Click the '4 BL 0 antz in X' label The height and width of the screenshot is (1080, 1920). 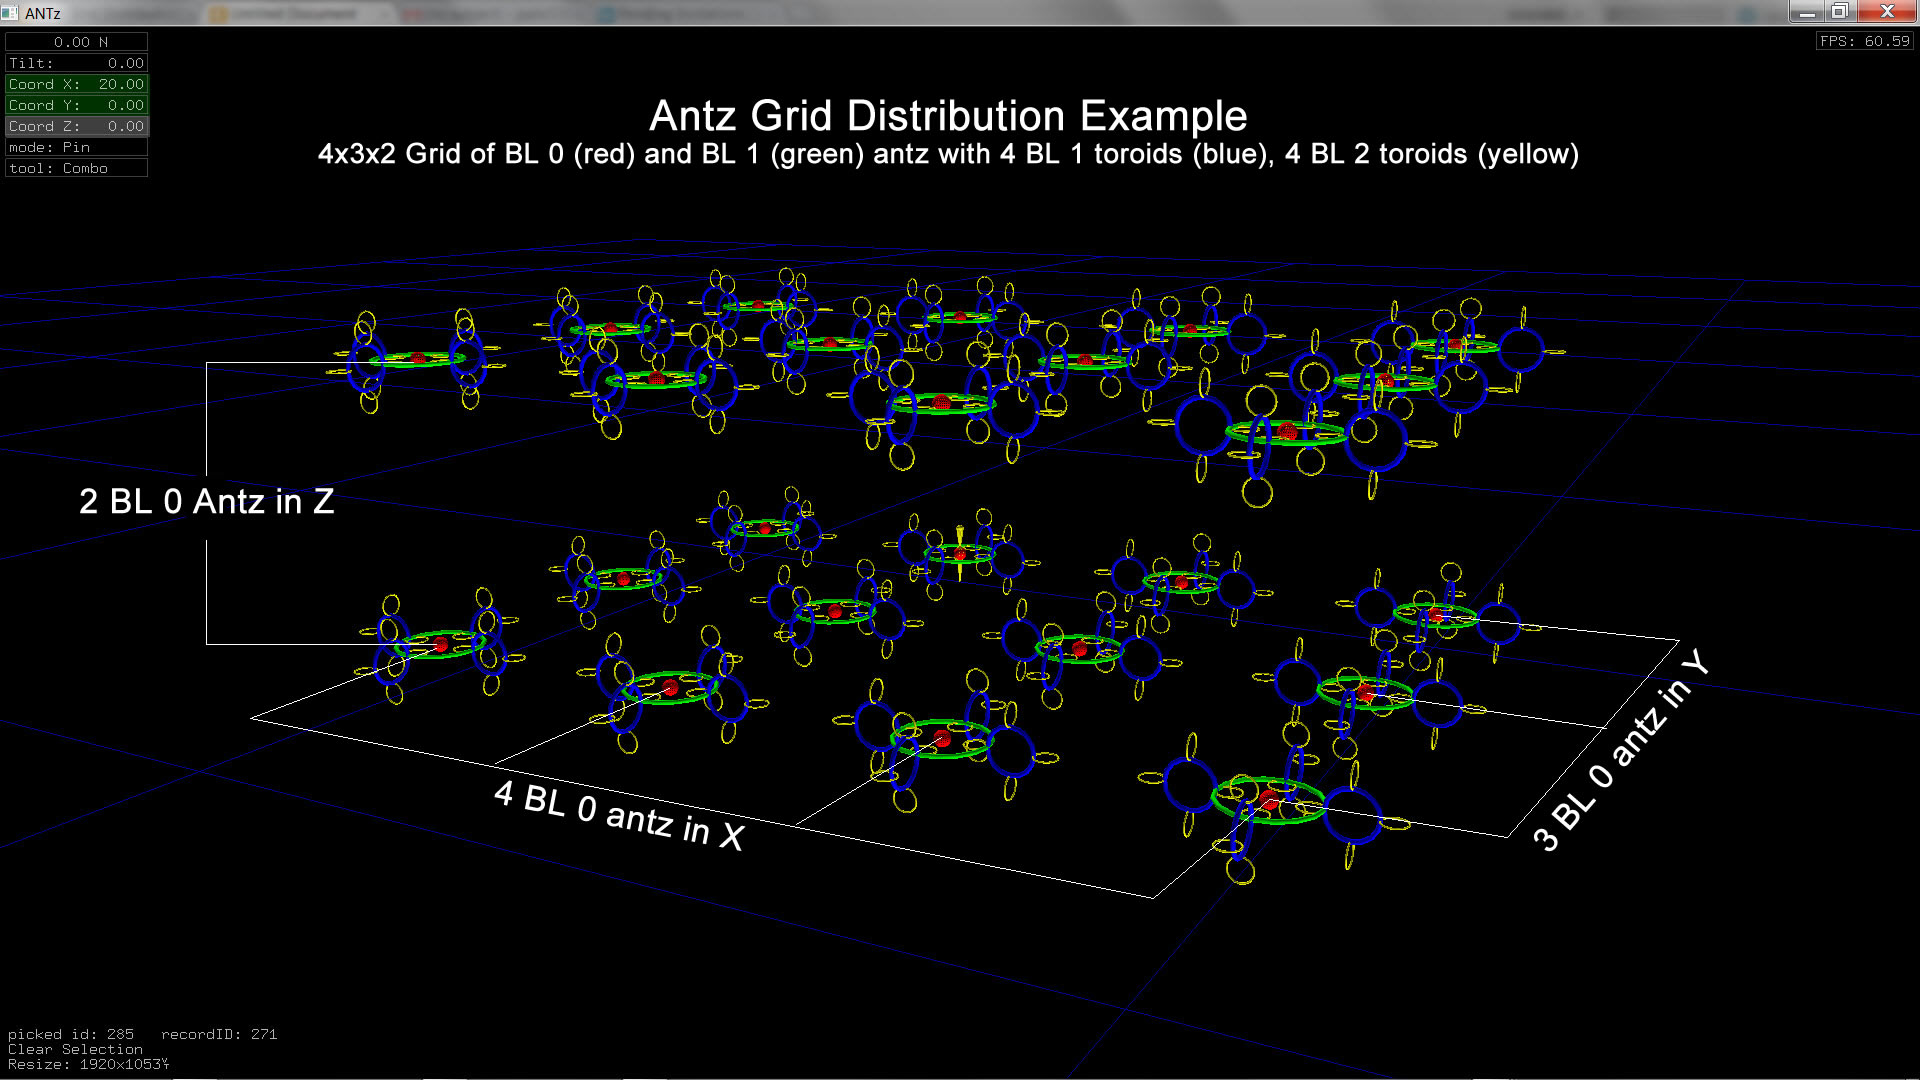(x=619, y=816)
